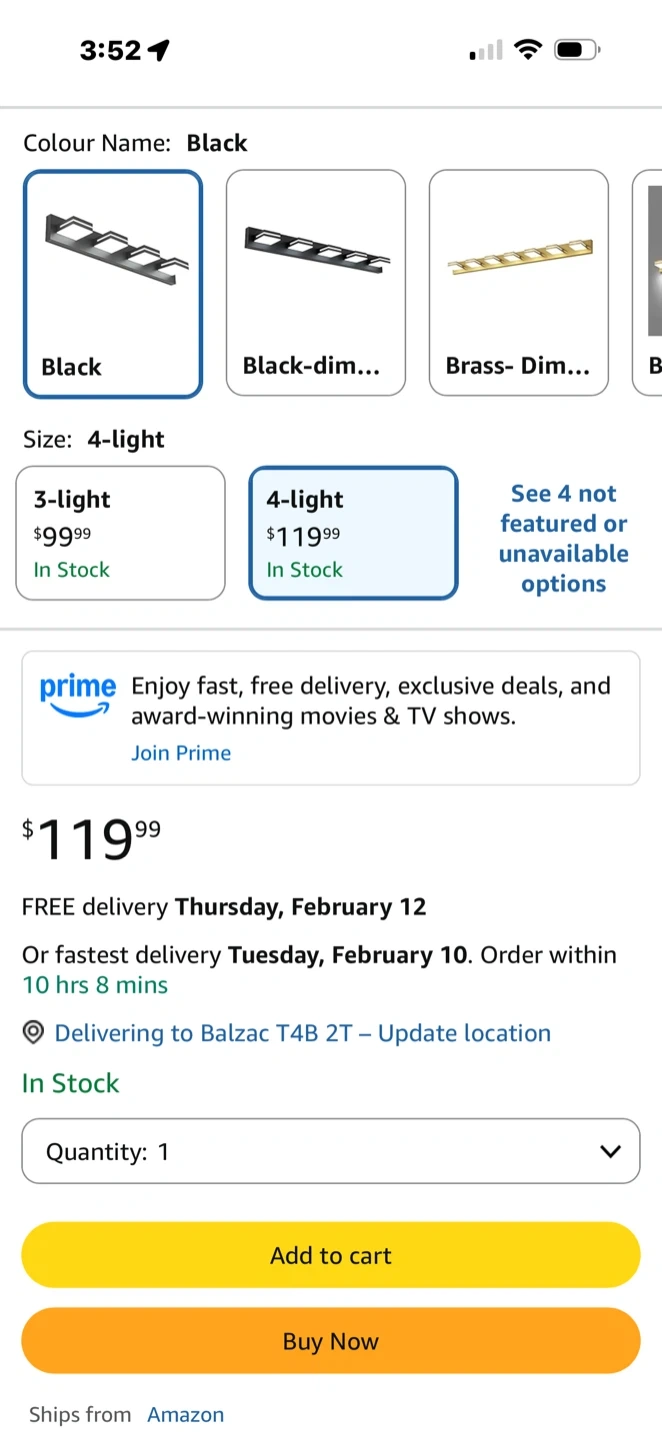This screenshot has height=1440, width=662.
Task: Tap the cellular signal bars icon
Action: pyautogui.click(x=486, y=50)
